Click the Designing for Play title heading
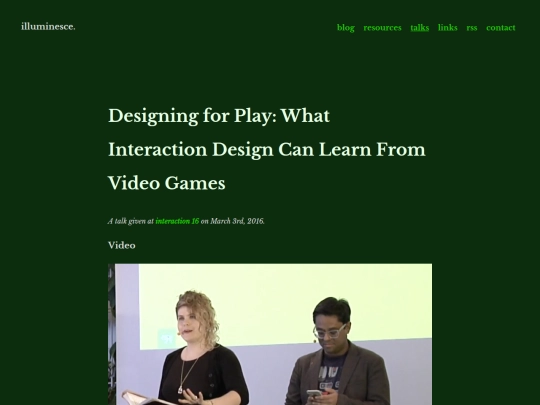The width and height of the screenshot is (540, 405). tap(267, 149)
